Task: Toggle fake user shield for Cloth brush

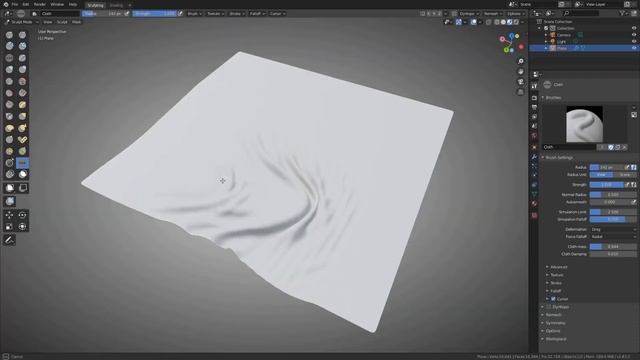Action: [x=611, y=147]
